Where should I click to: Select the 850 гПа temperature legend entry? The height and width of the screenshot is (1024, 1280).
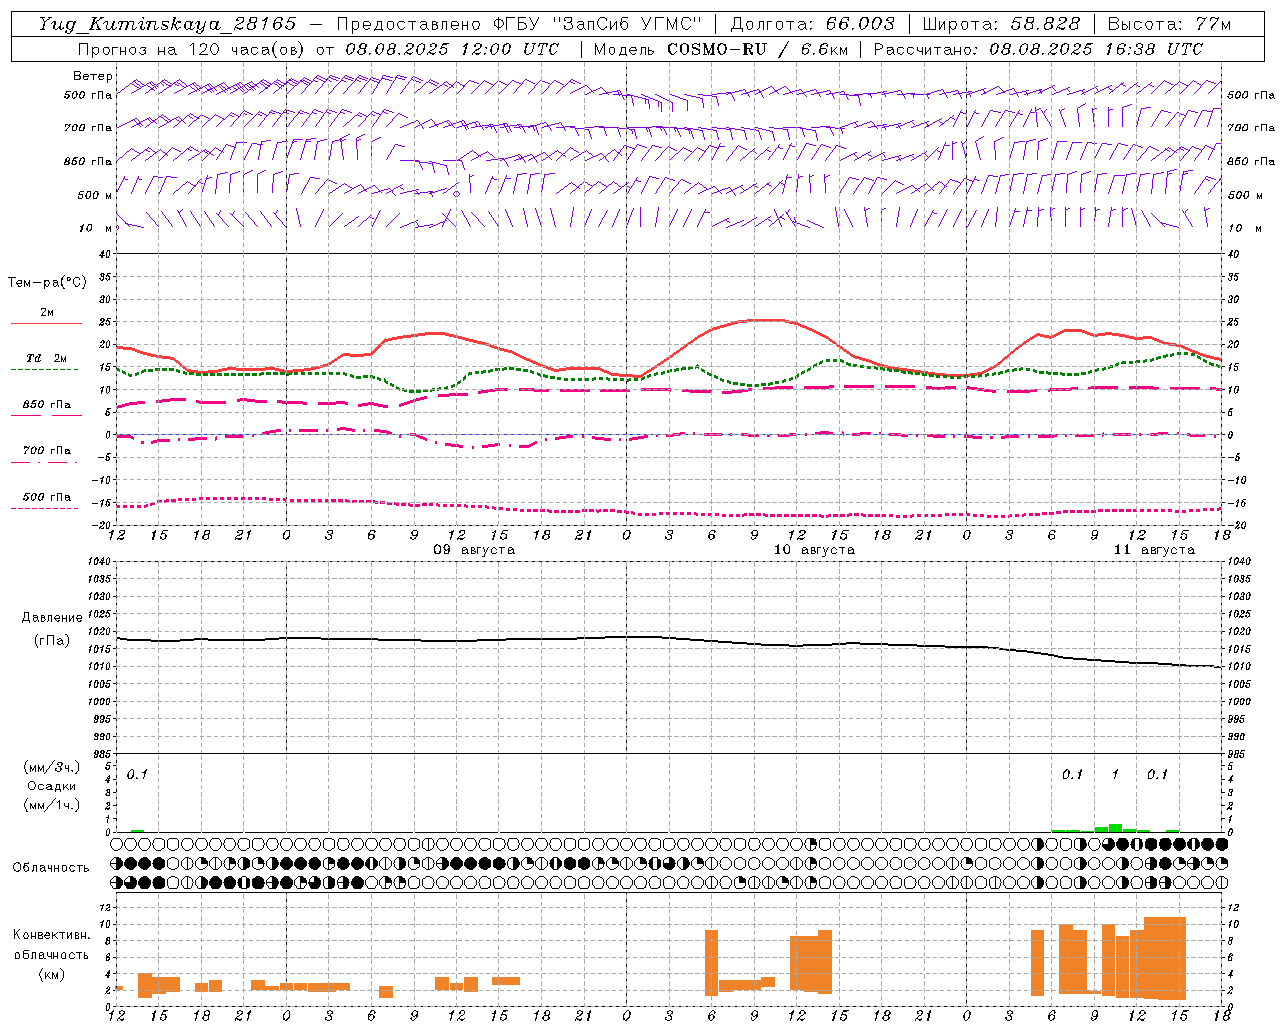(46, 405)
